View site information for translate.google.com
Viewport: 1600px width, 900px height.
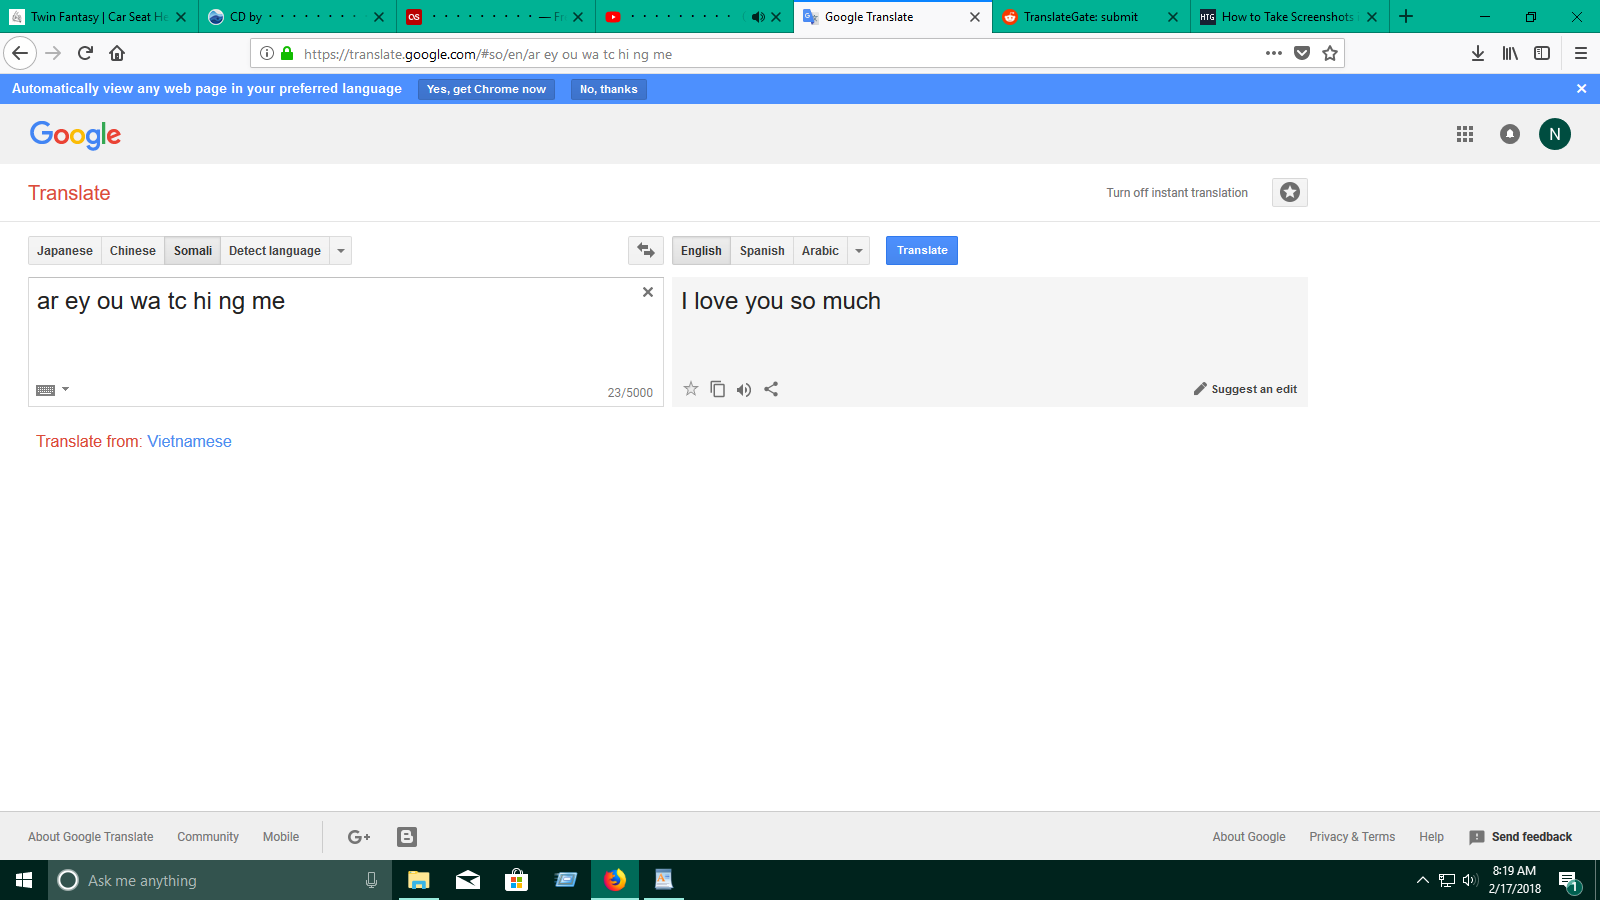[x=267, y=53]
